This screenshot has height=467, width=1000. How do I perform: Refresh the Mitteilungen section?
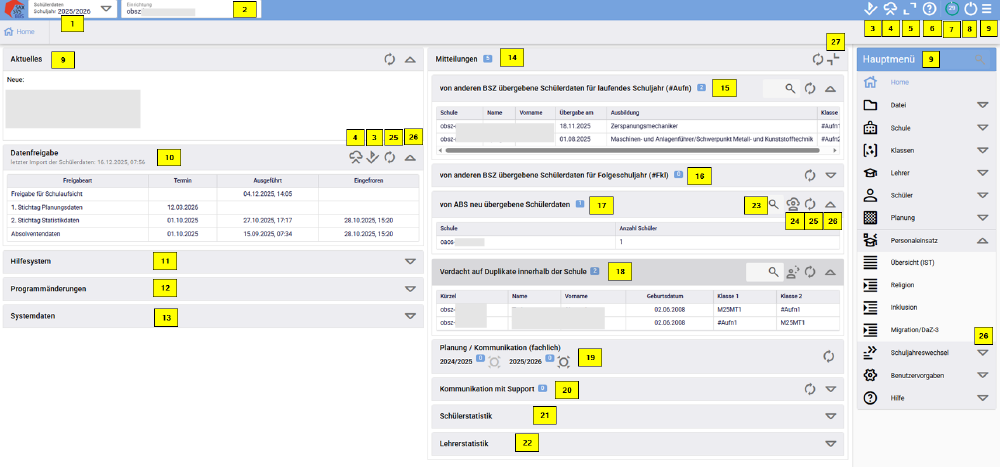coord(818,60)
